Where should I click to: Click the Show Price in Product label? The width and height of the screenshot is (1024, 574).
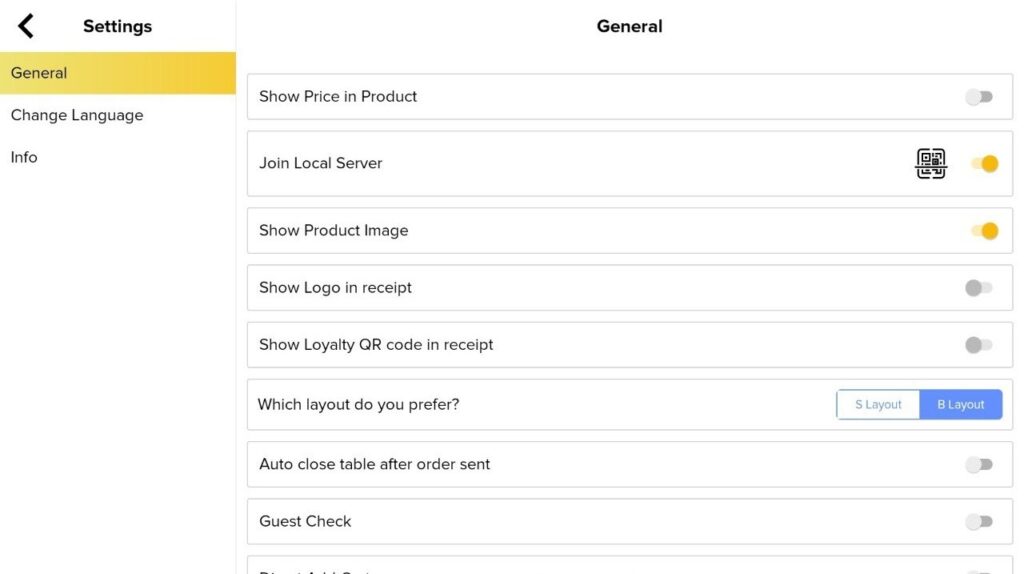[x=338, y=97]
